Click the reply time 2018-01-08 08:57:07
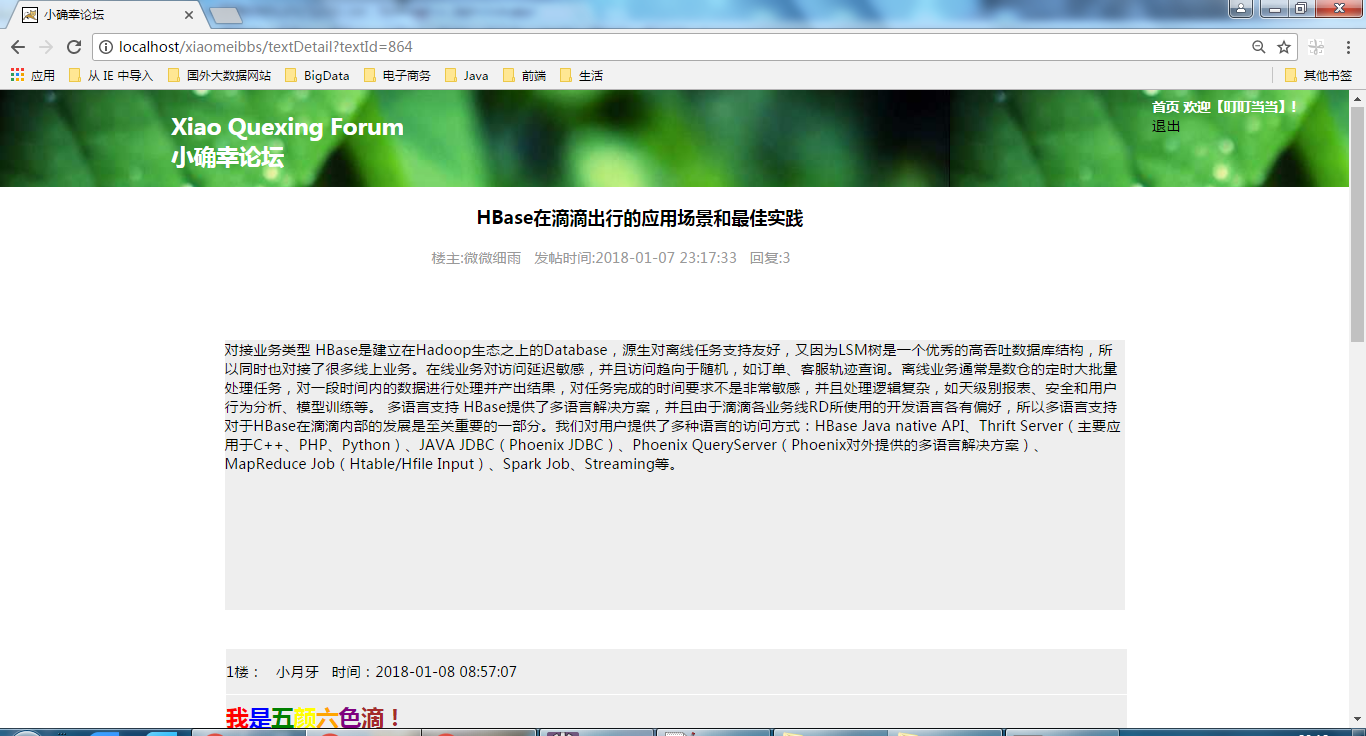 (446, 672)
